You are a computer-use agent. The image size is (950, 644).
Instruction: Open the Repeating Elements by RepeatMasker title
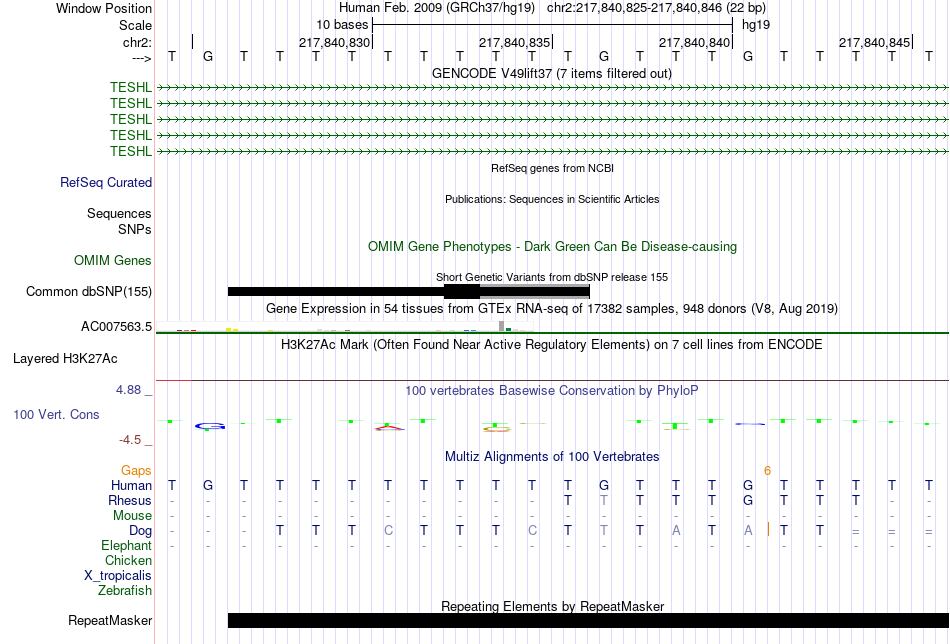click(552, 606)
